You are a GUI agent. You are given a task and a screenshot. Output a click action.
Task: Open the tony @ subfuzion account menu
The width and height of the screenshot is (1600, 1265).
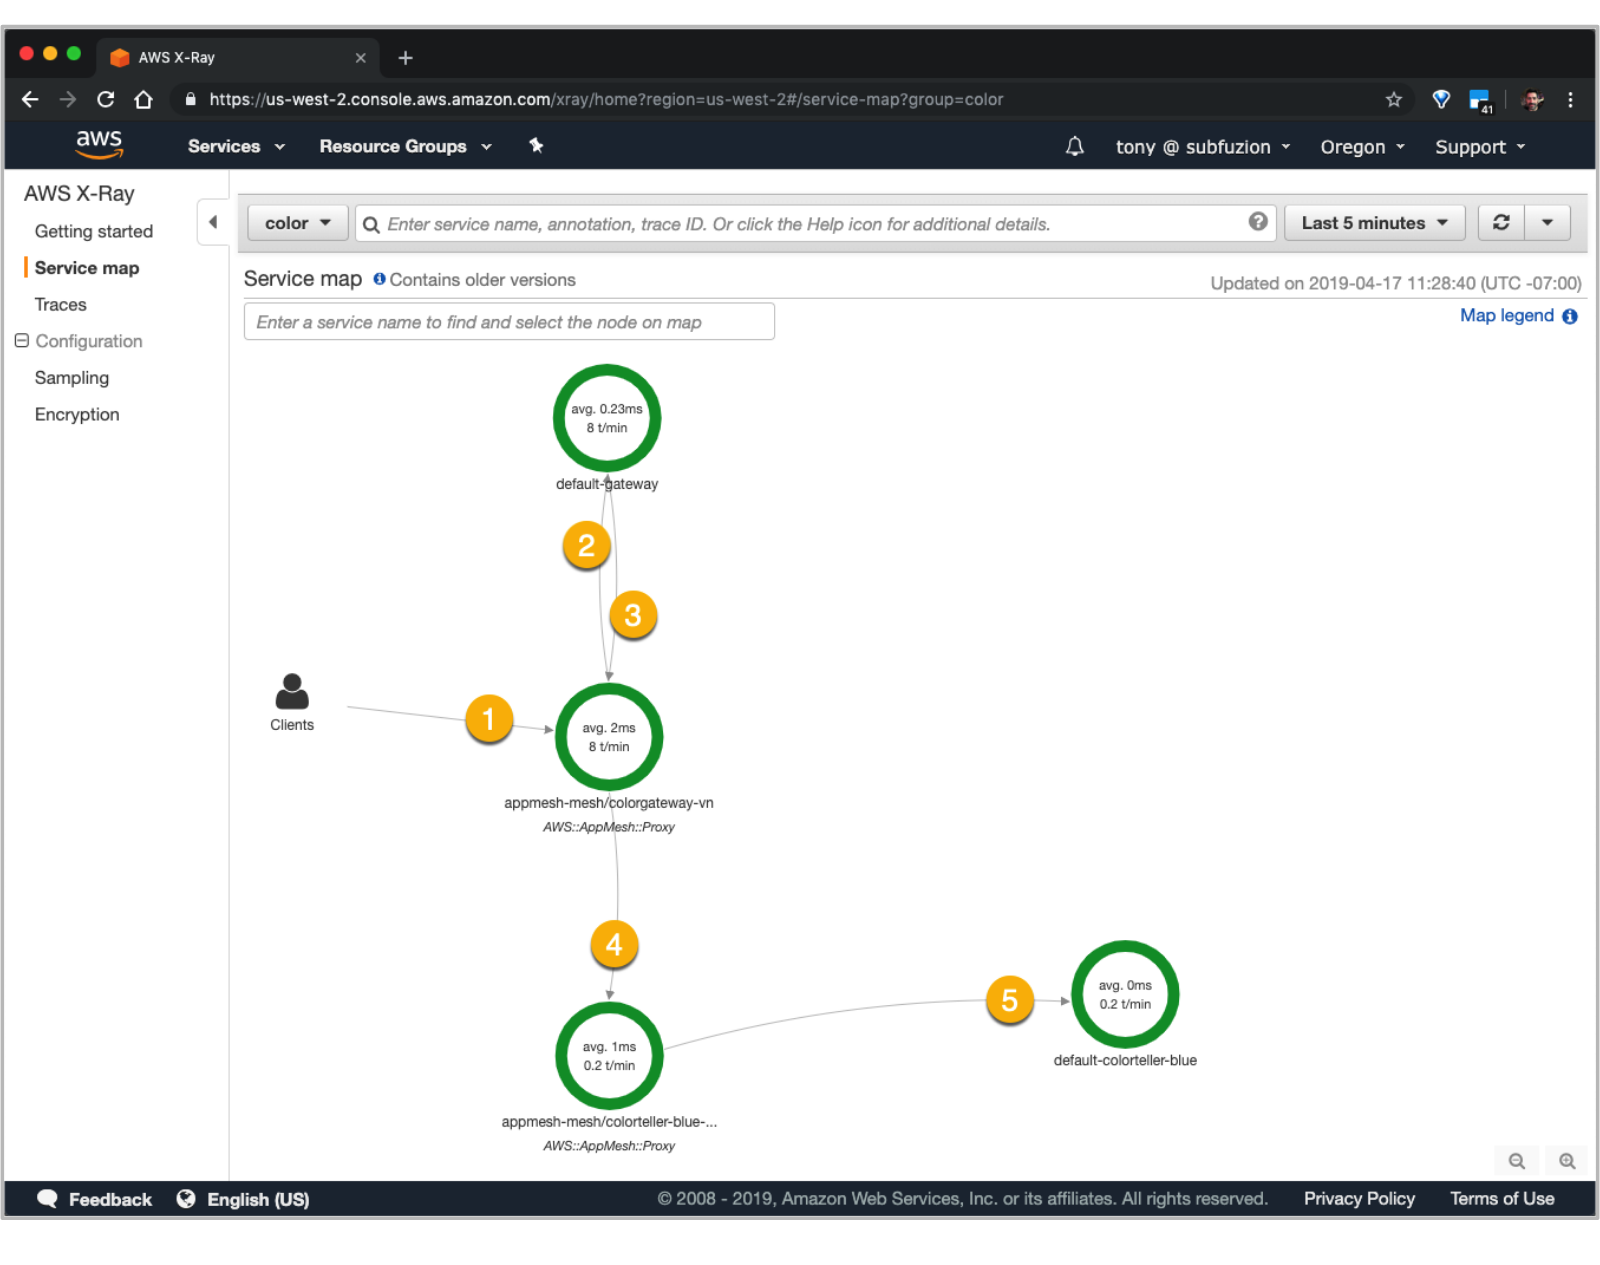coord(1203,147)
